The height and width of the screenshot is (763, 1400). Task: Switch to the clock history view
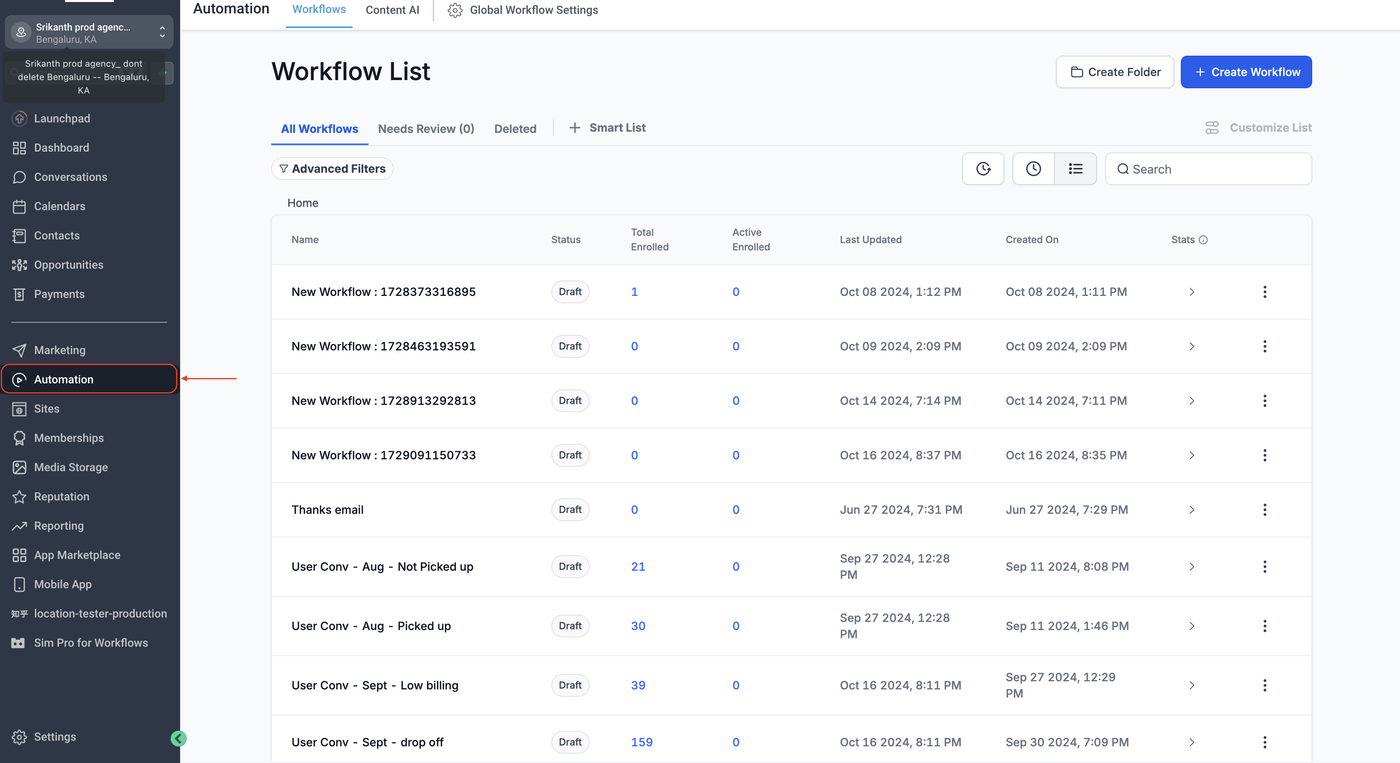coord(1033,169)
